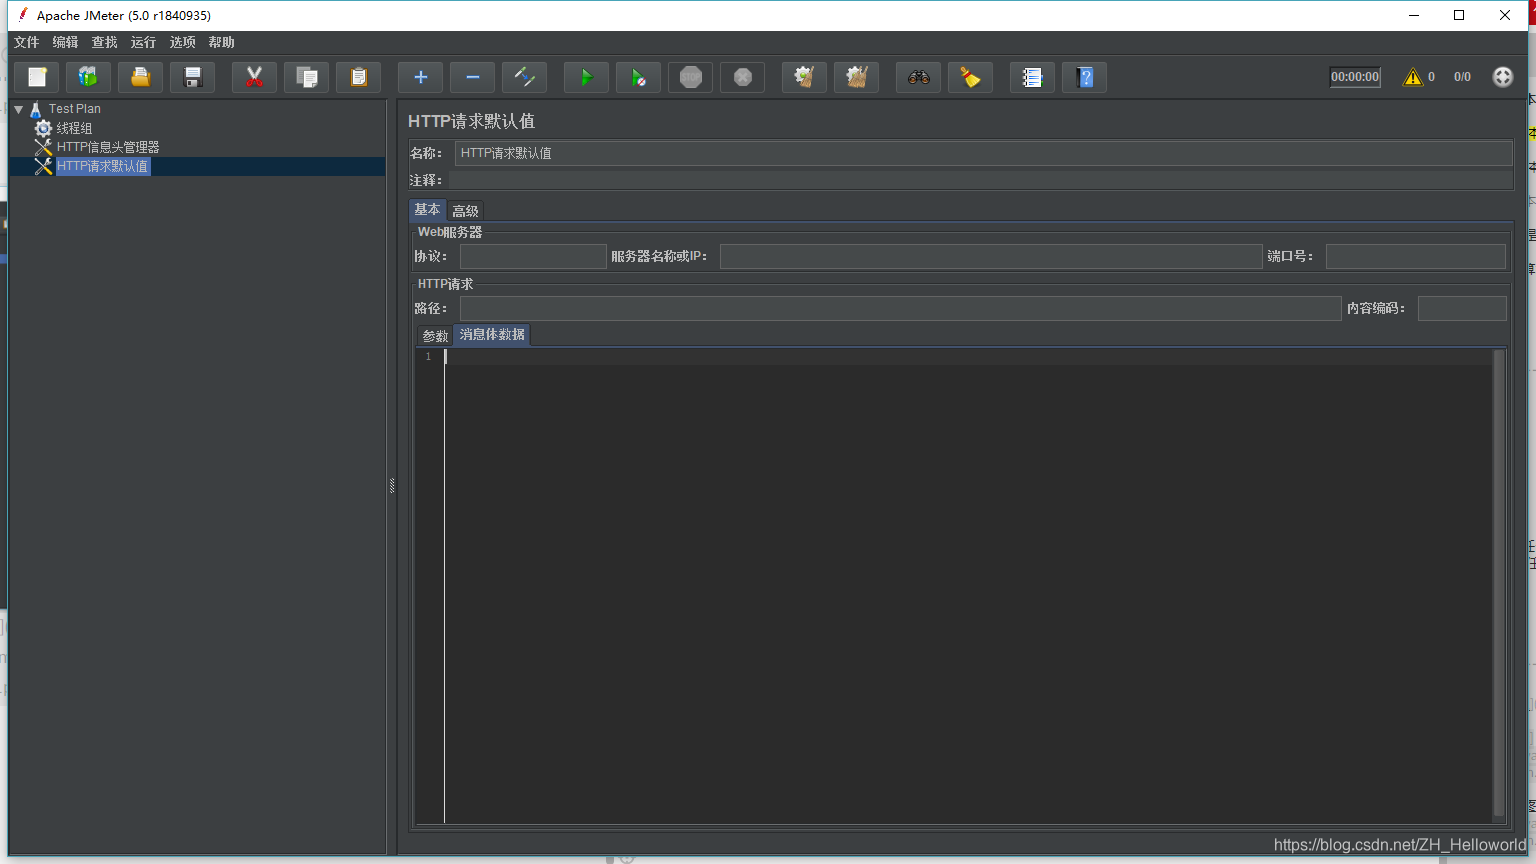Open the 查找 menu
Viewport: 1536px width, 864px height.
104,42
